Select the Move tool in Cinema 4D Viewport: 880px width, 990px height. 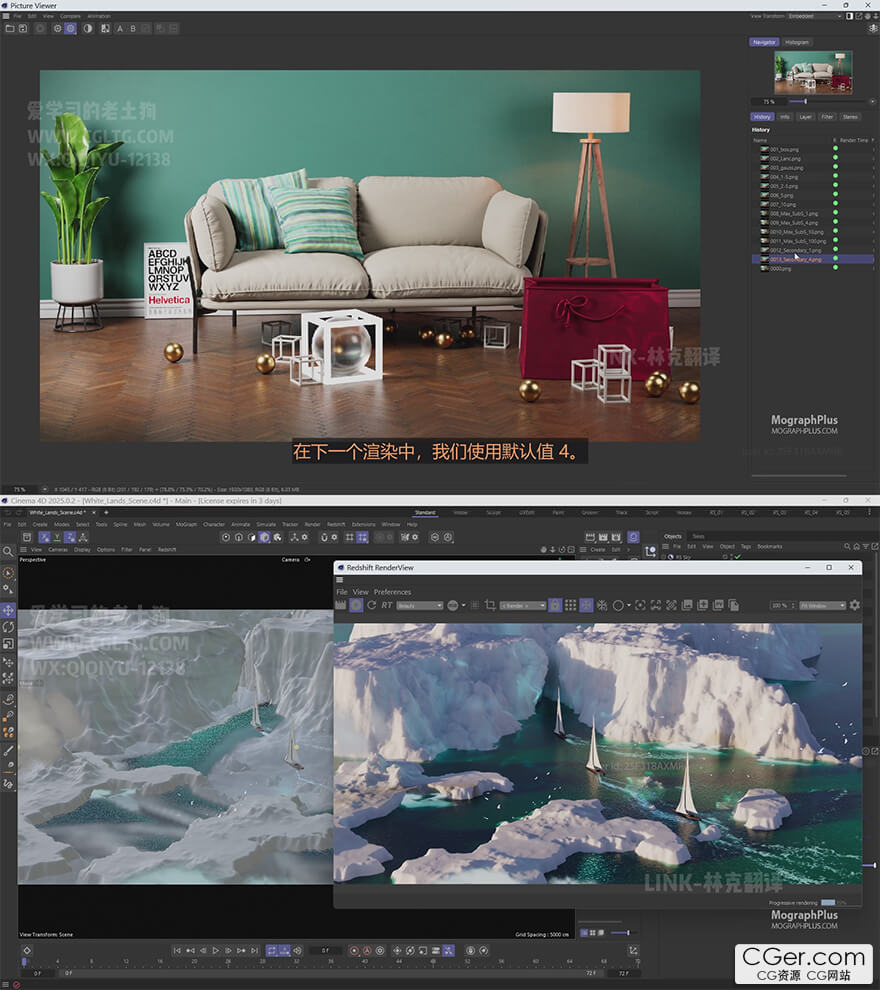8,610
